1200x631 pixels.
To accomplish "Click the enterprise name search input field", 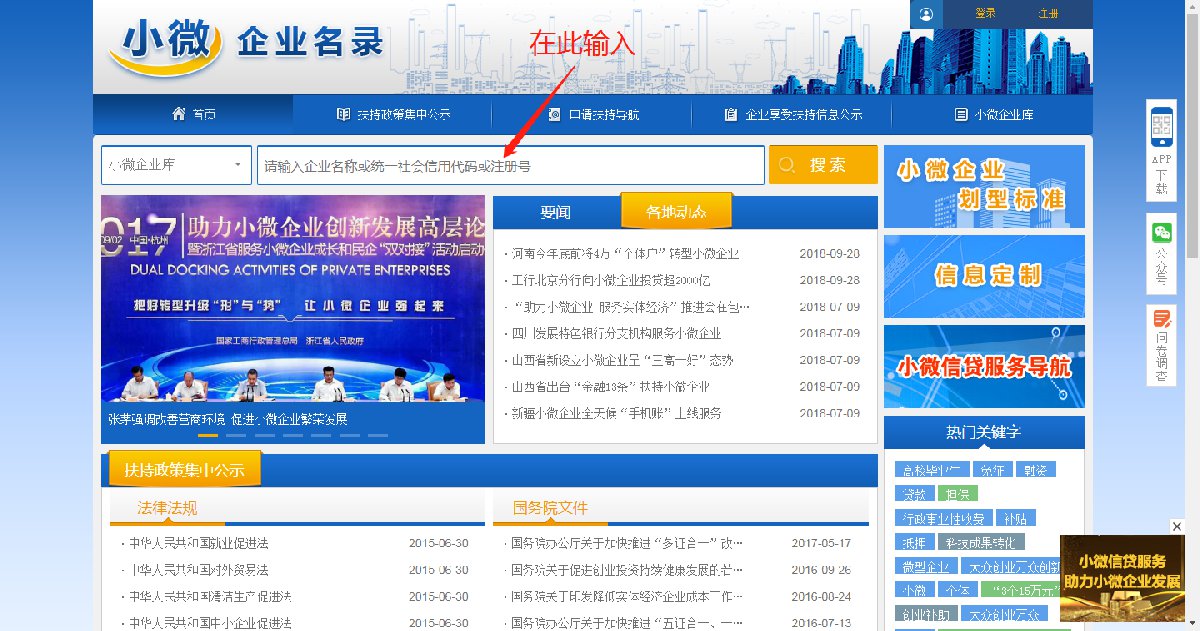I will (x=510, y=165).
